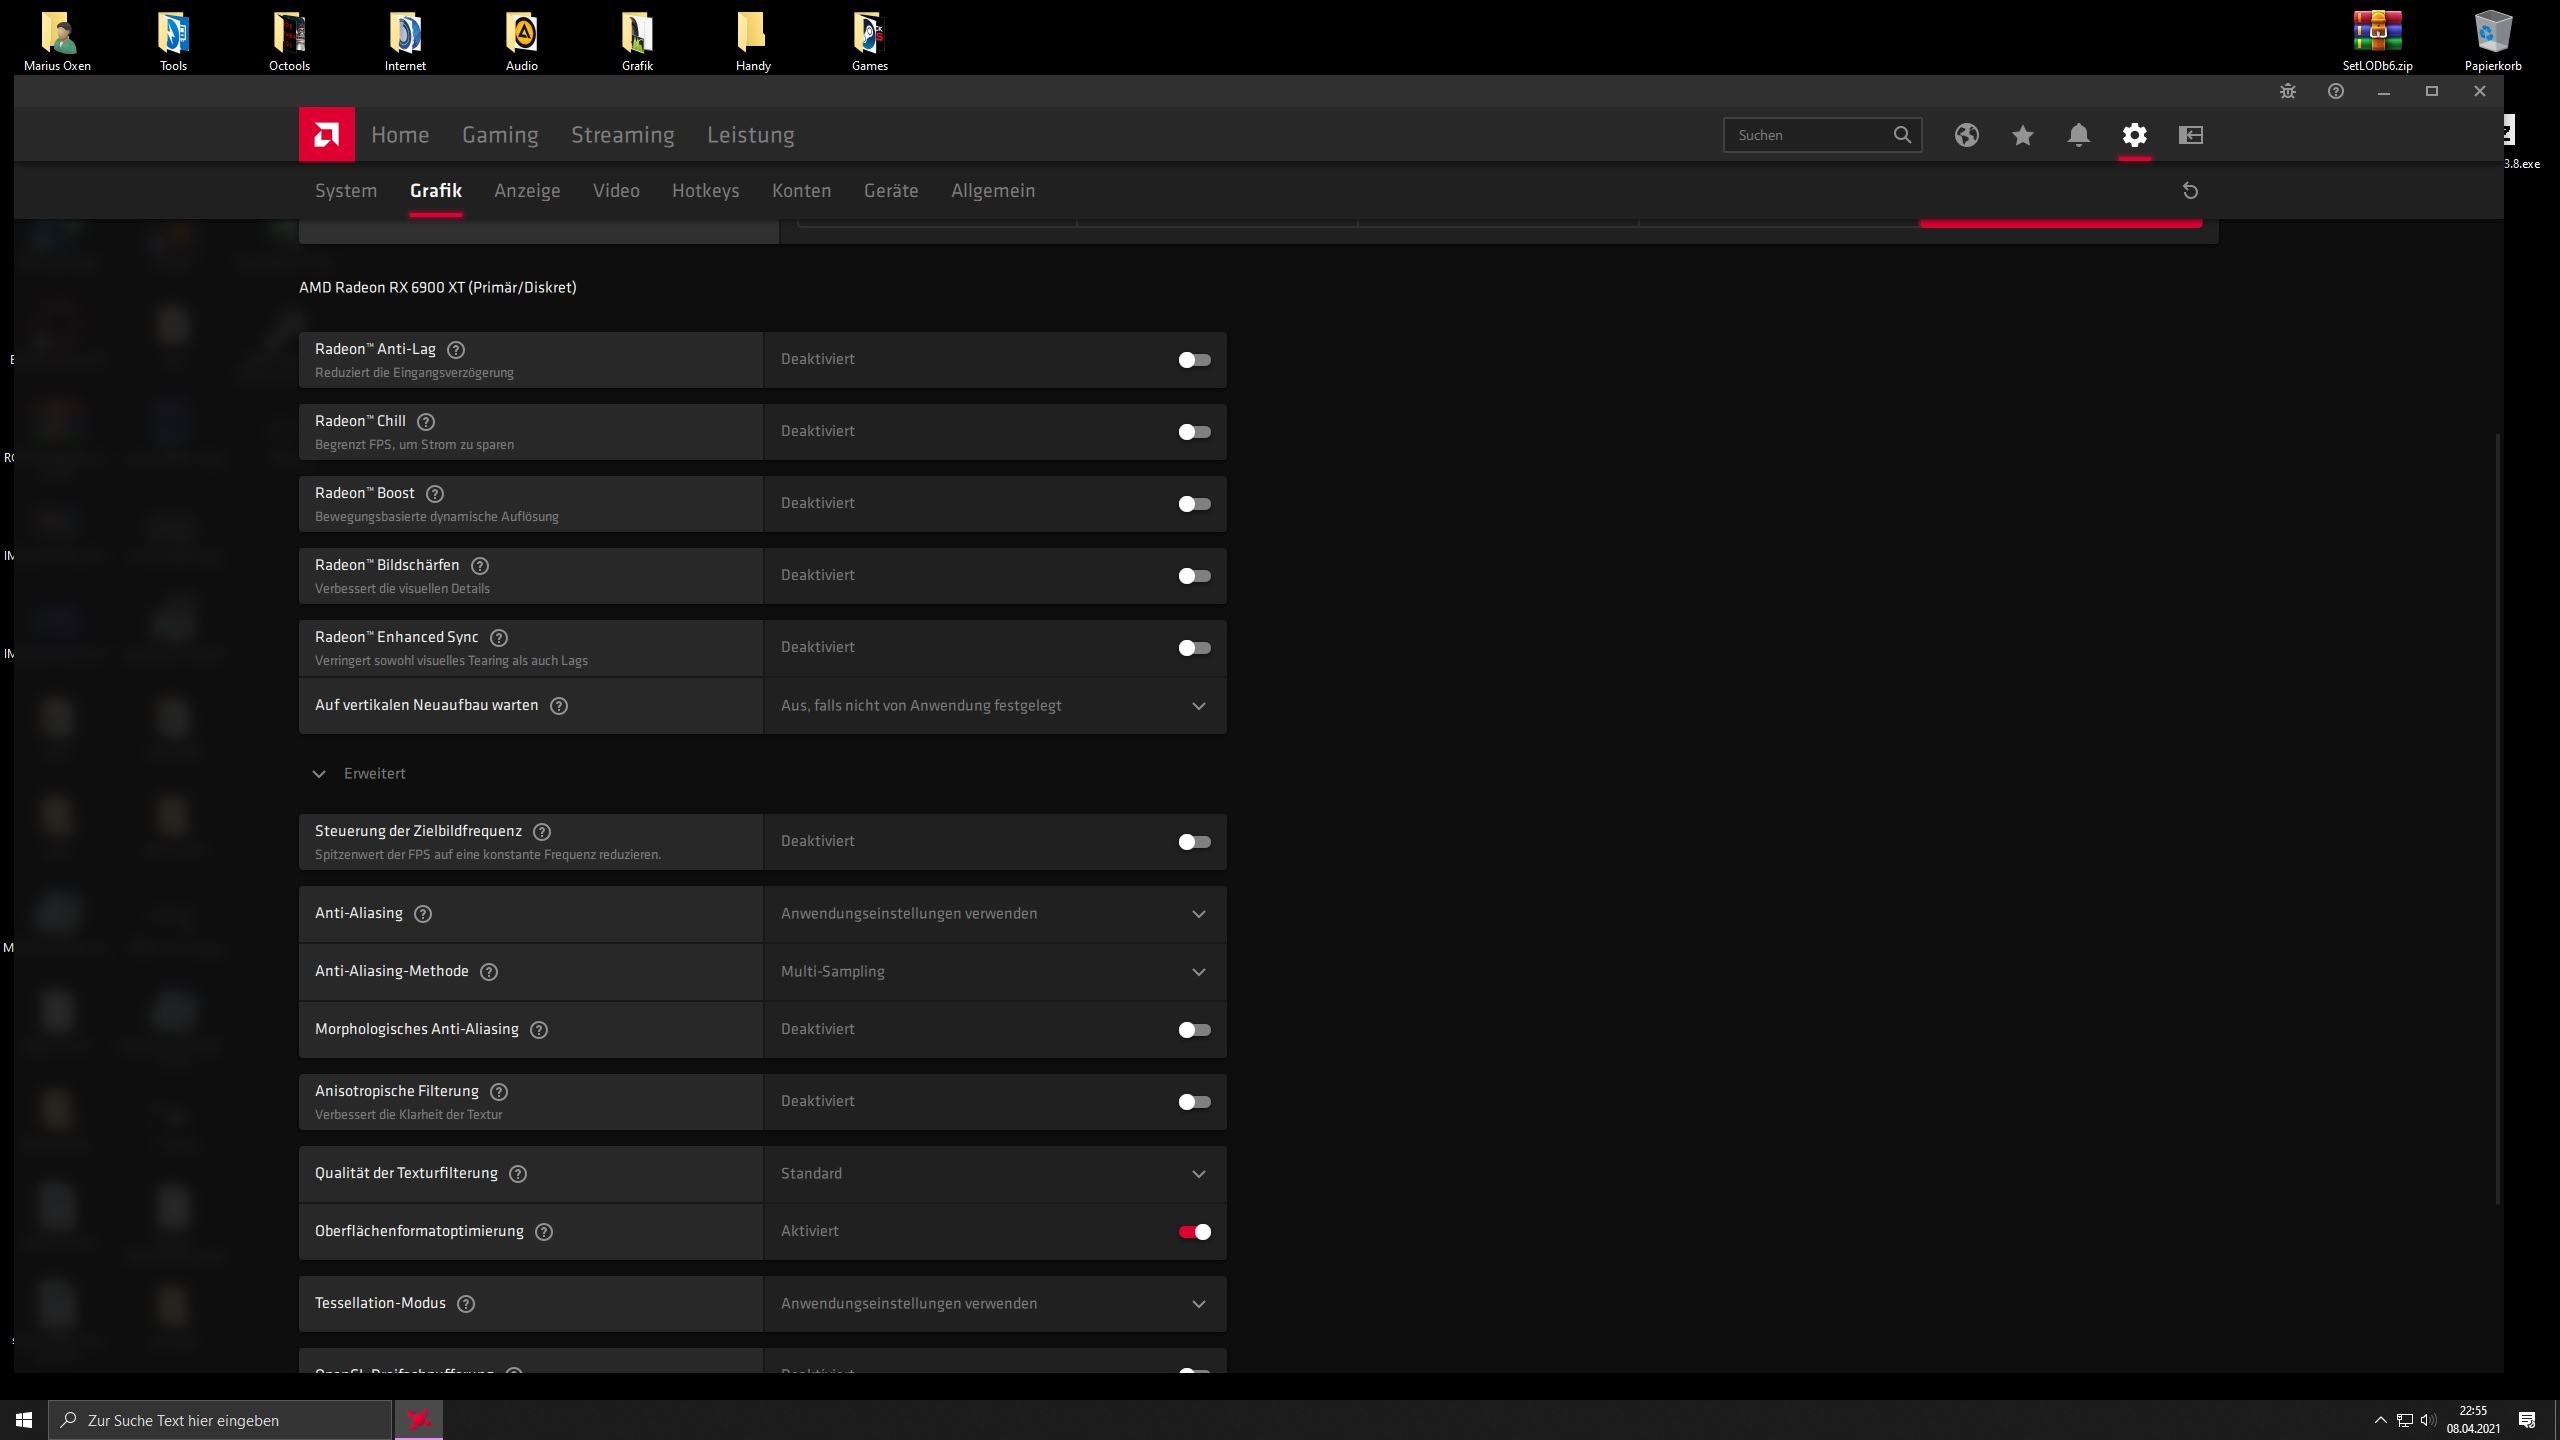The width and height of the screenshot is (2560, 1440).
Task: Select the SetLODb6.zip desktop file
Action: coord(2377,41)
